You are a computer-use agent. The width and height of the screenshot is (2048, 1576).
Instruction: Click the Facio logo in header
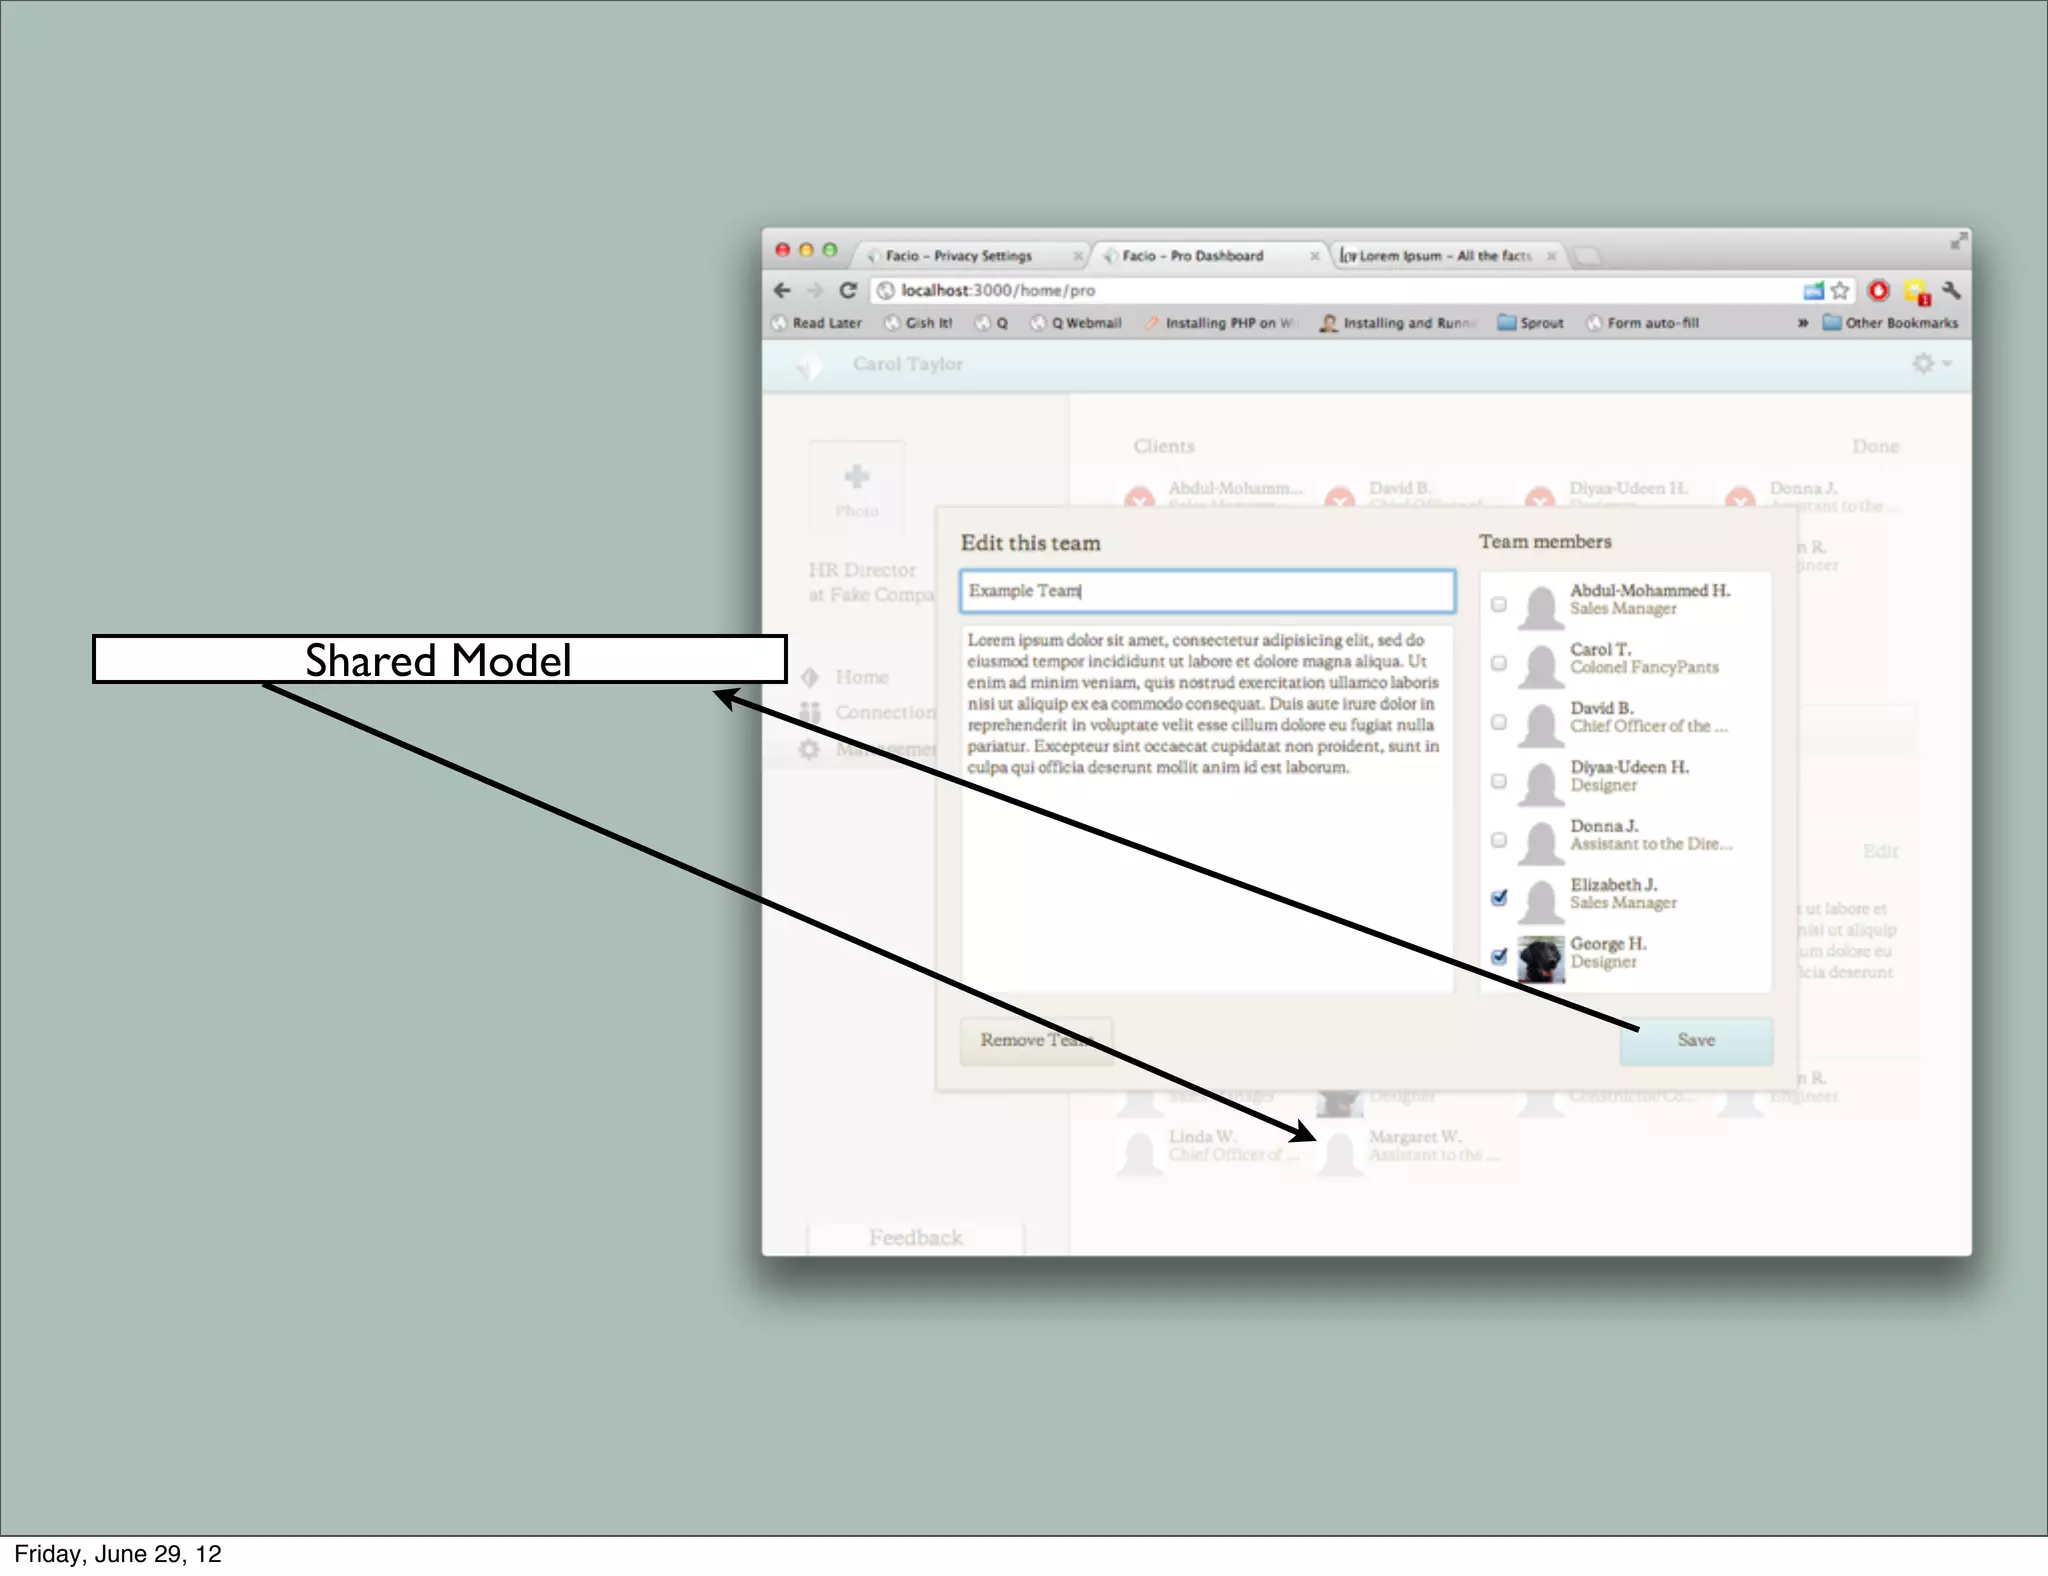pyautogui.click(x=808, y=367)
